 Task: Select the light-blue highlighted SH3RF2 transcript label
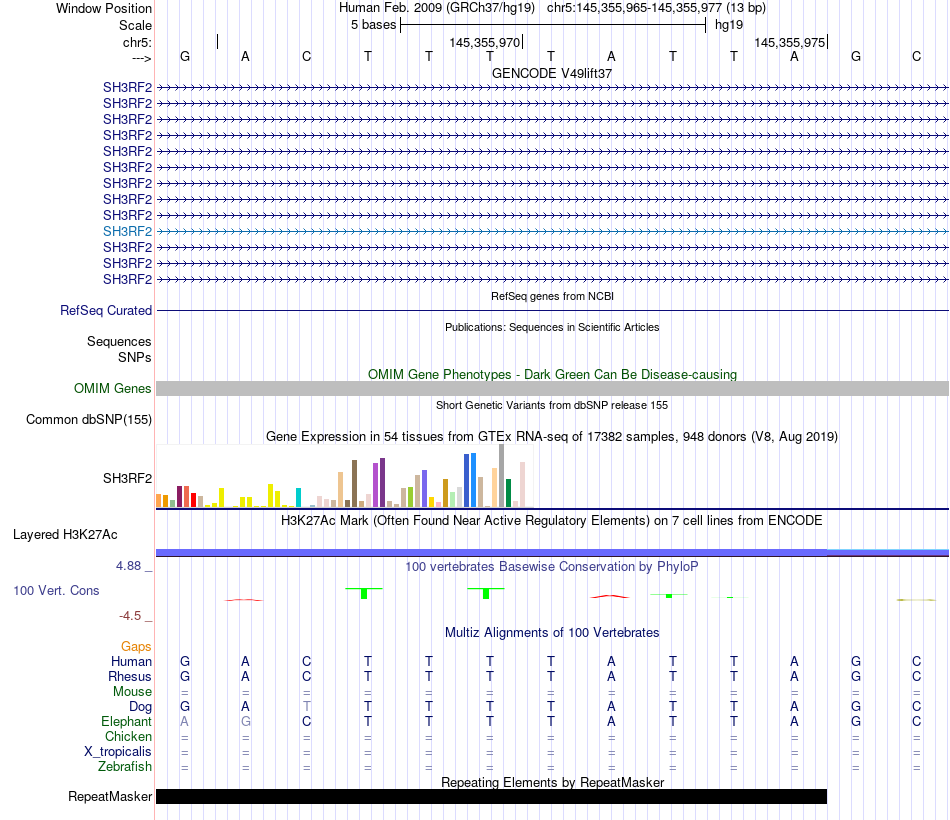(127, 232)
